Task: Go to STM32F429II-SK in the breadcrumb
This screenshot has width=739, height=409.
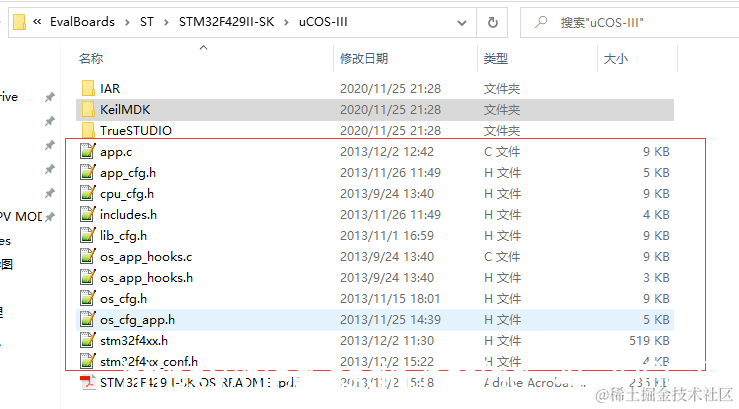Action: 226,22
